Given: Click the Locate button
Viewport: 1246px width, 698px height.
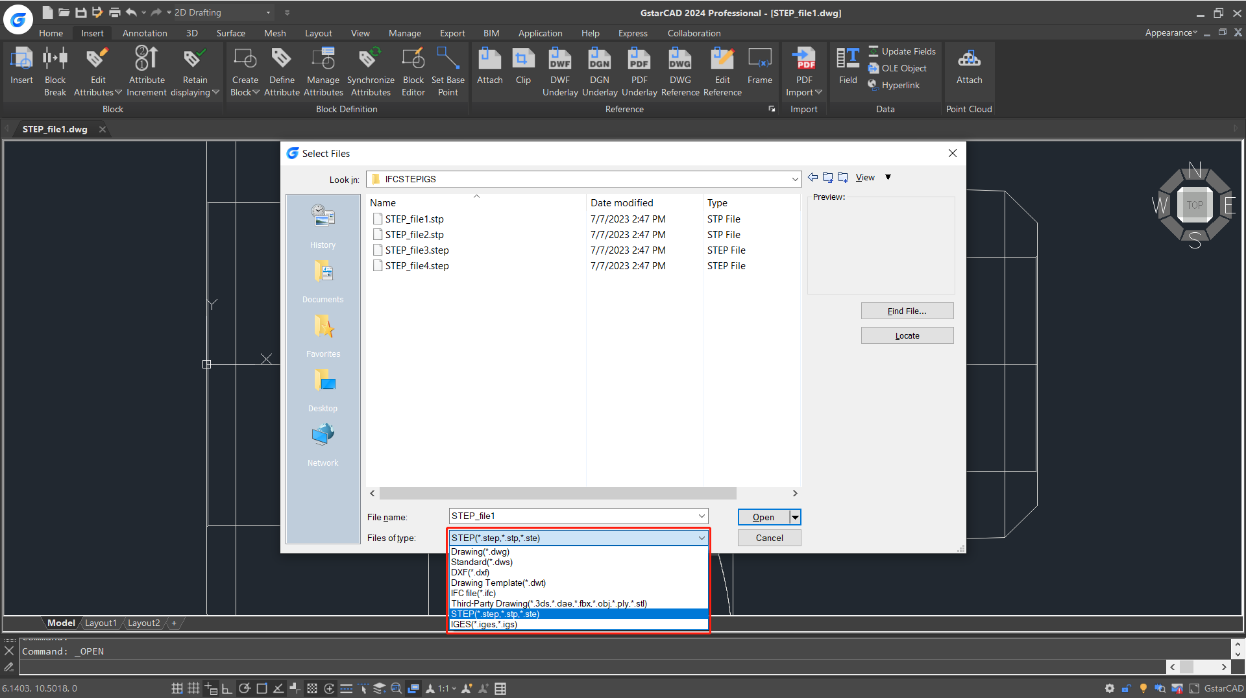Looking at the screenshot, I should pos(907,336).
